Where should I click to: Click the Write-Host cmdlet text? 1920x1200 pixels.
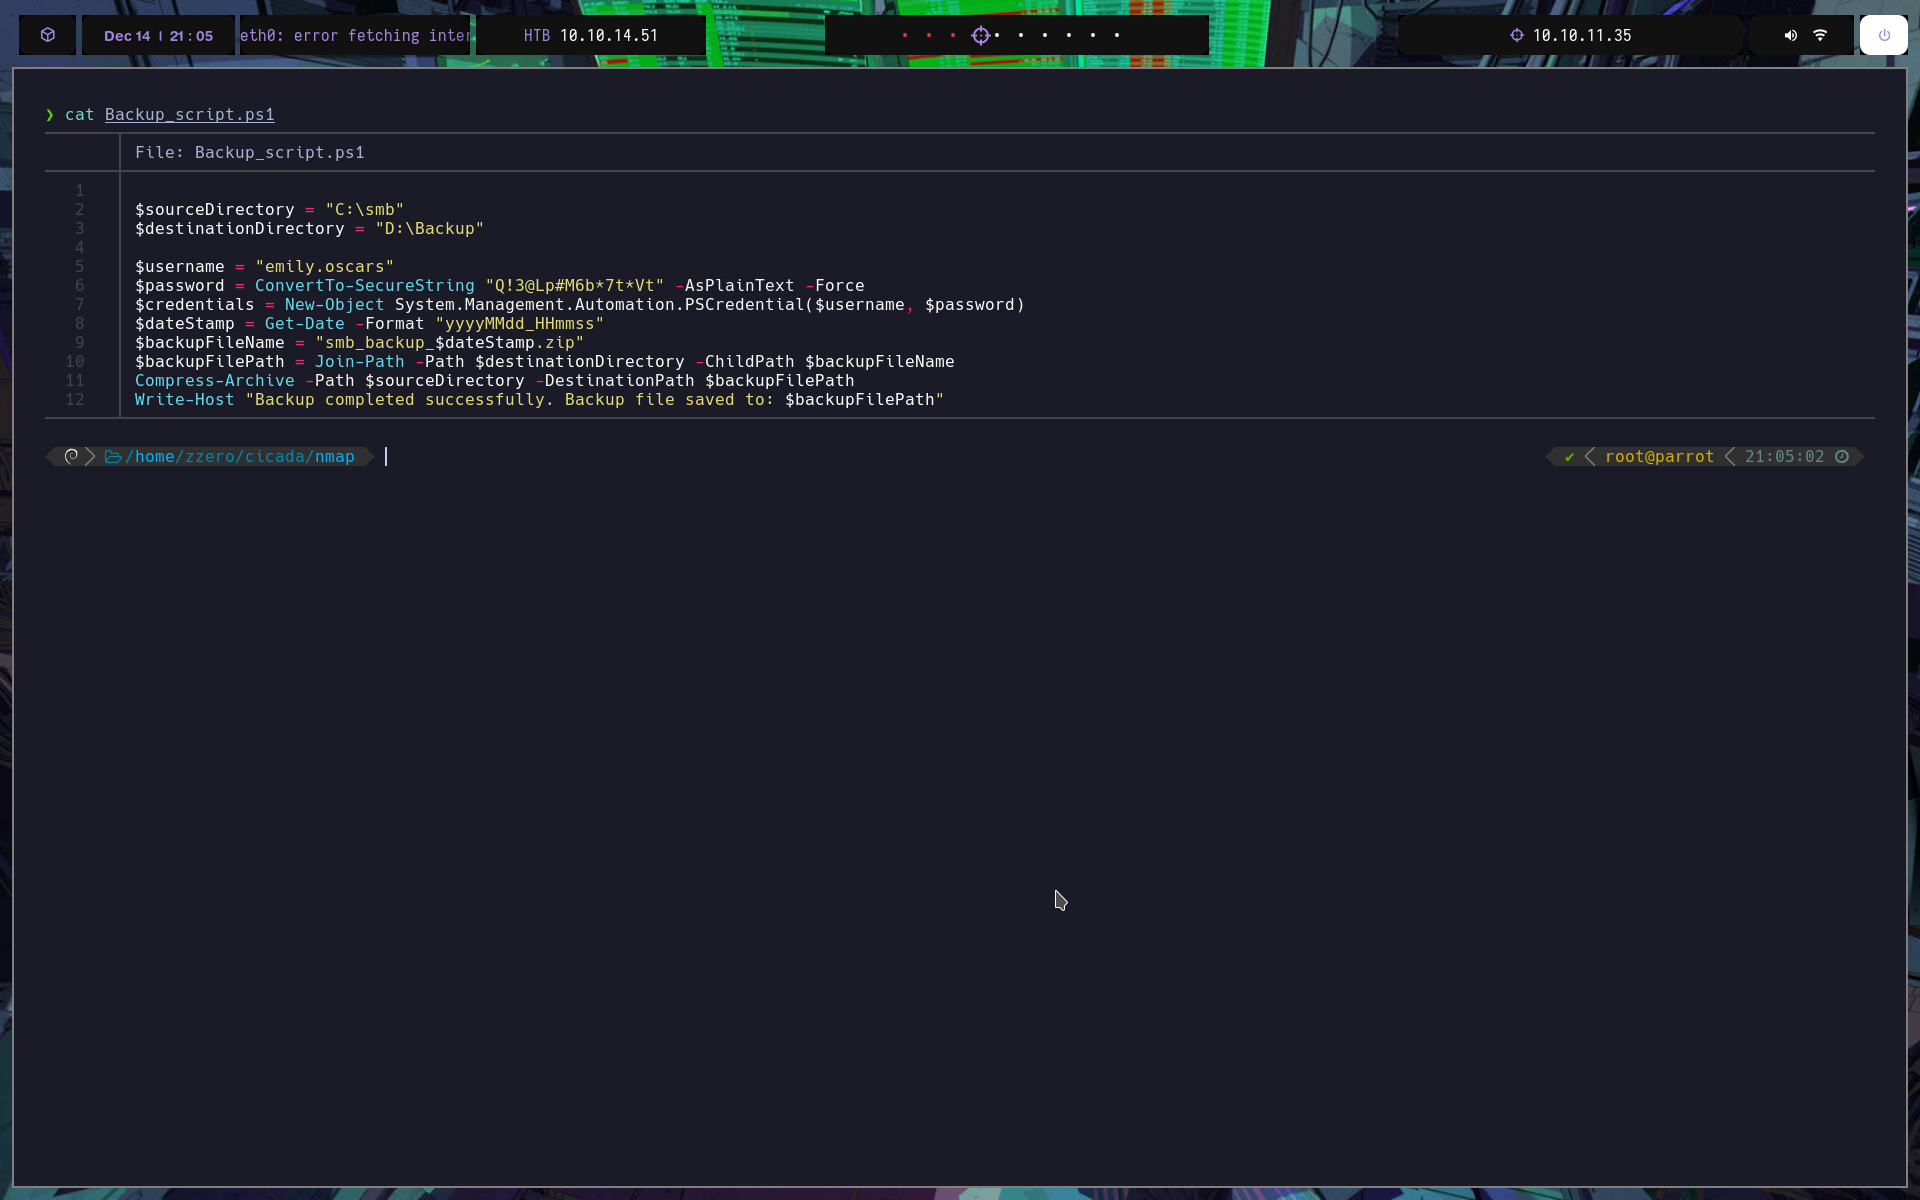(185, 400)
